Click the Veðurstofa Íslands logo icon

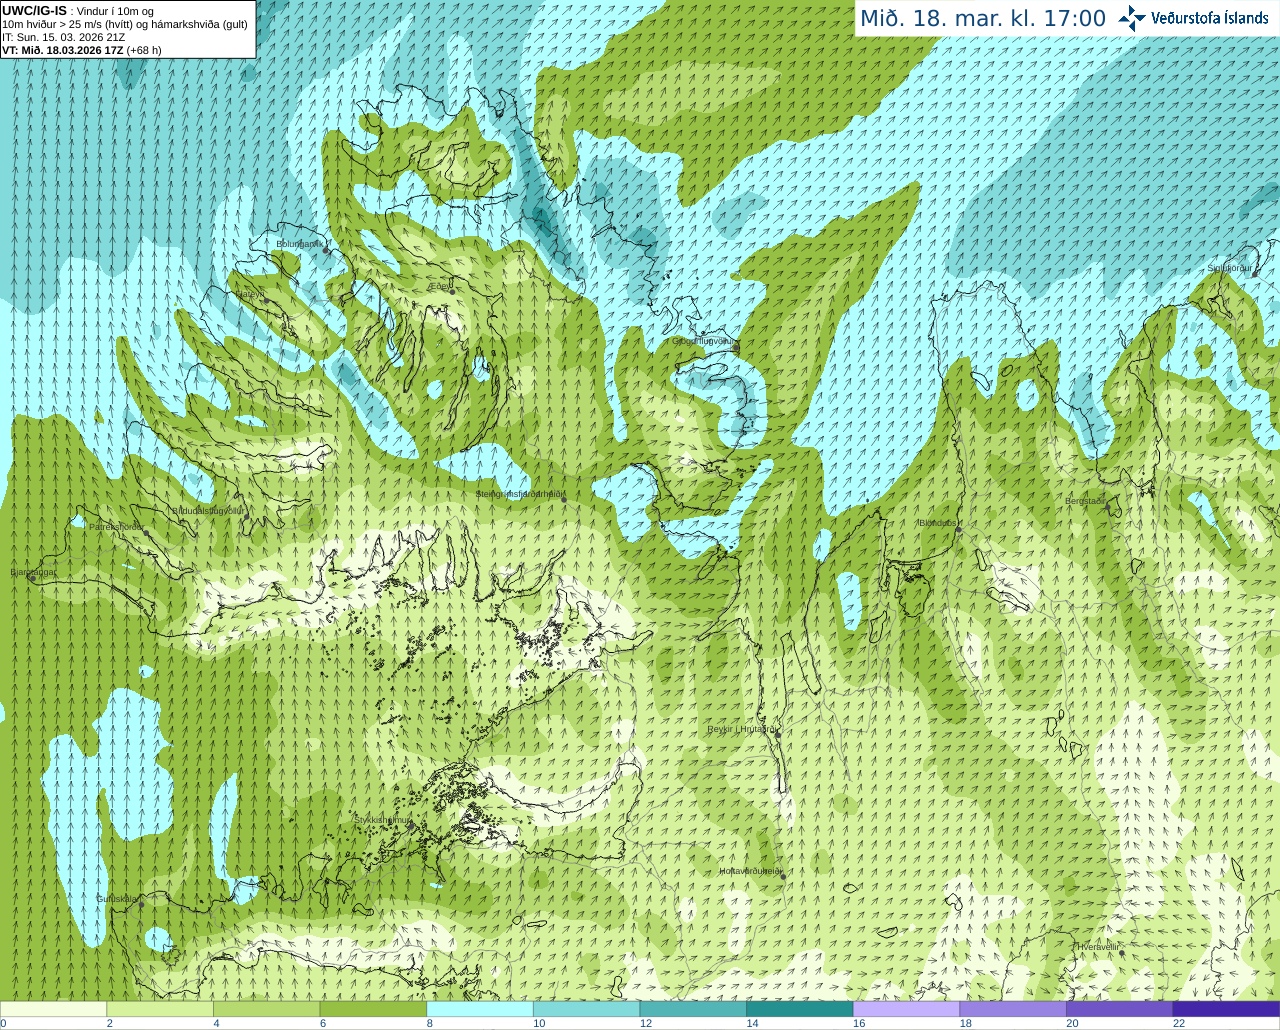(x=1132, y=18)
